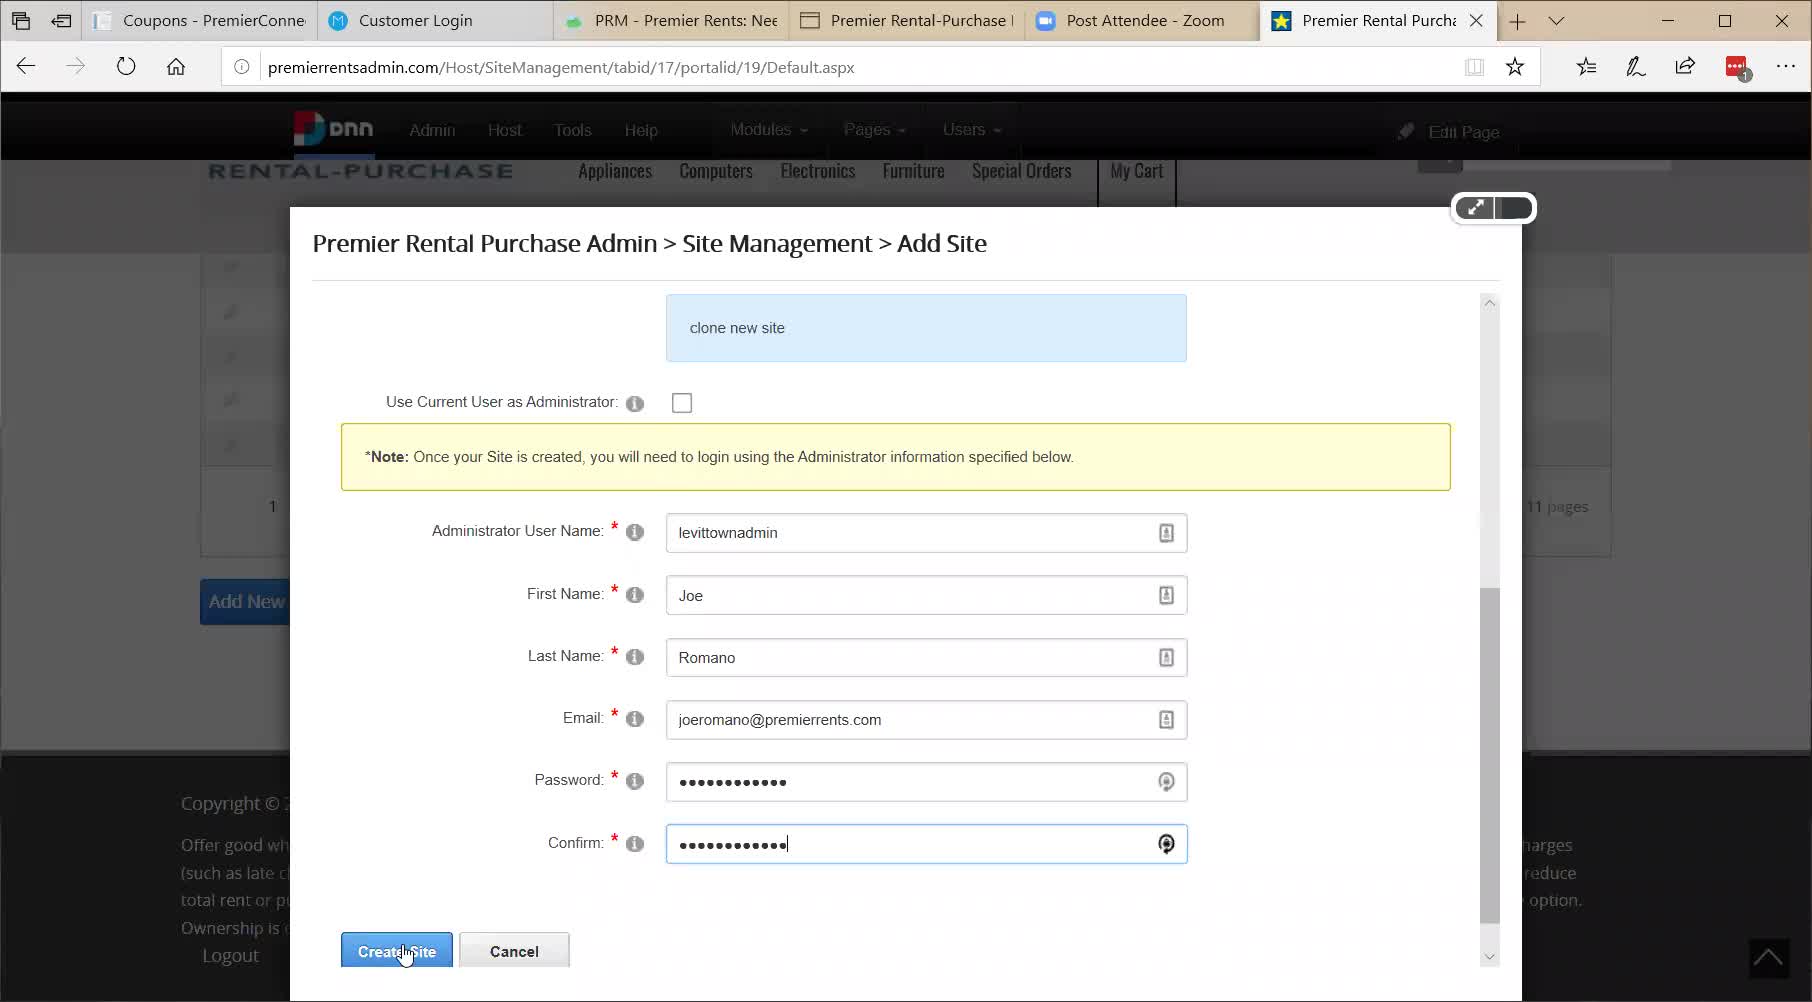This screenshot has width=1812, height=1002.
Task: Switch to Customer Login tab
Action: coord(435,20)
